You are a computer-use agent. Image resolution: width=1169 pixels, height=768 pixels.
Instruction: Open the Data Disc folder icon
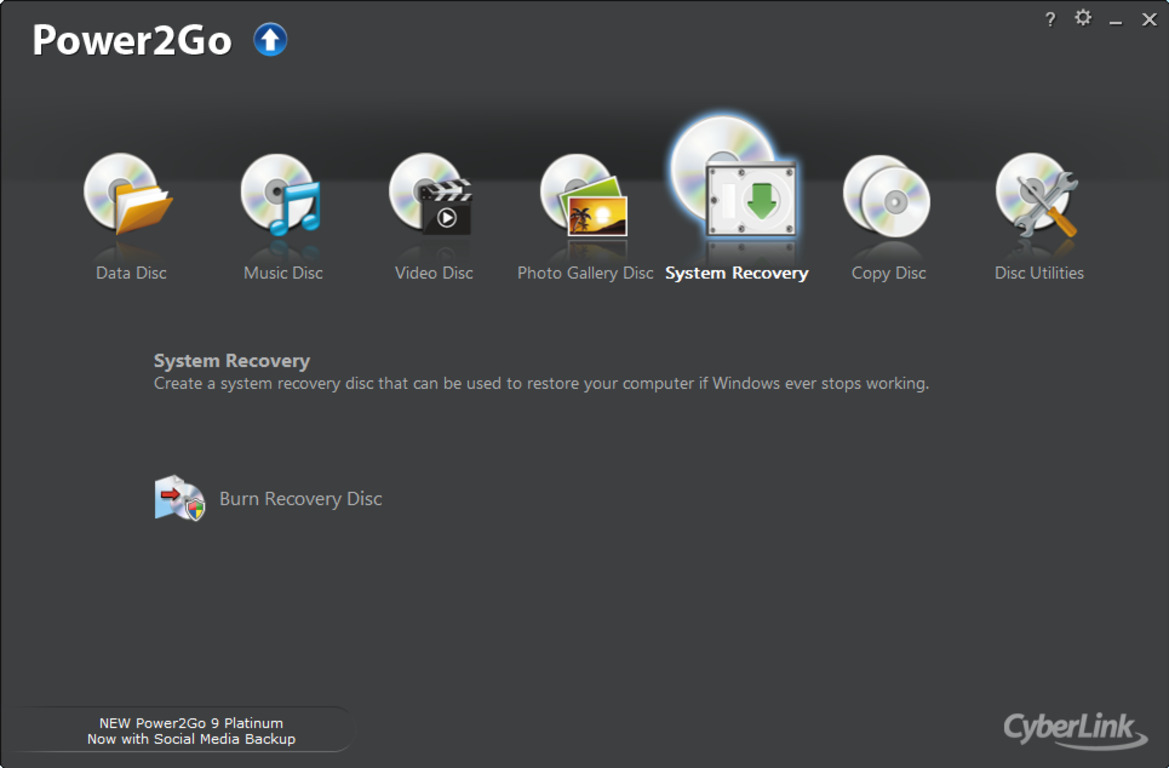[x=128, y=194]
